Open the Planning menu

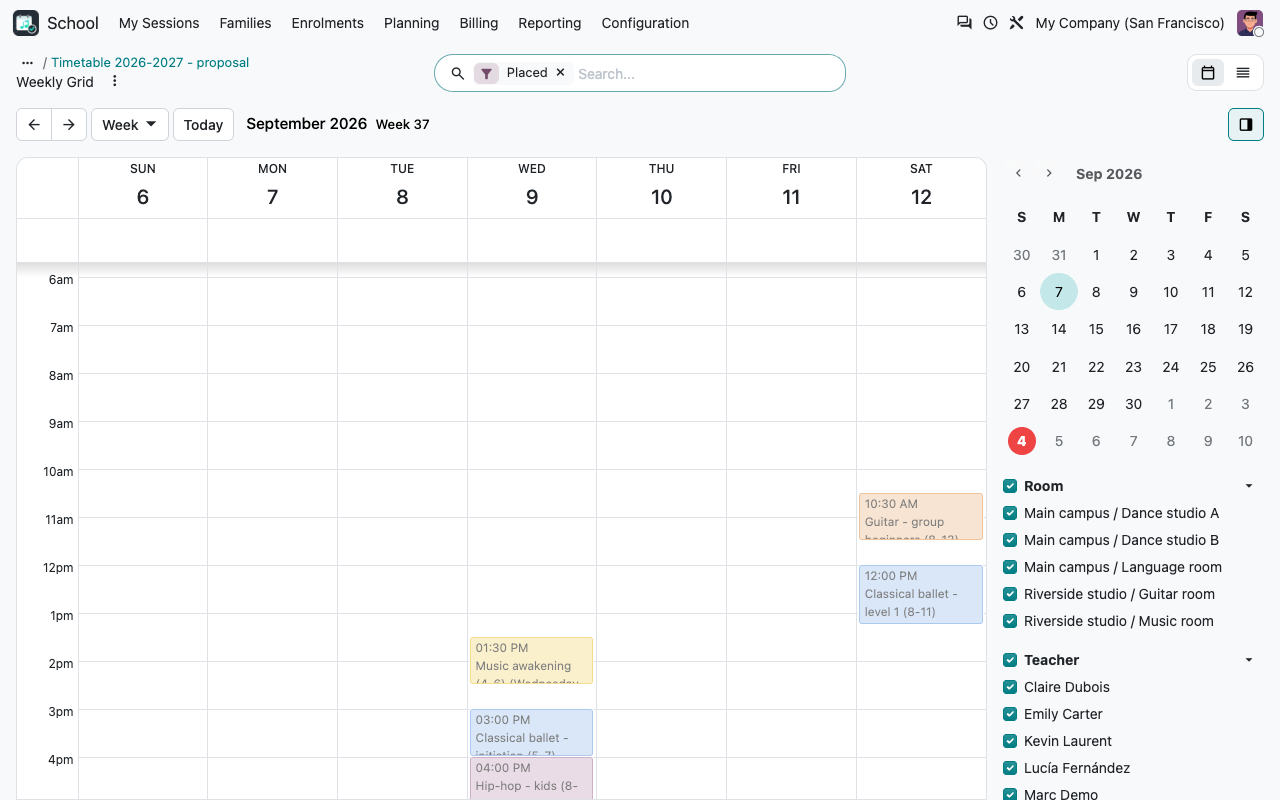[412, 23]
